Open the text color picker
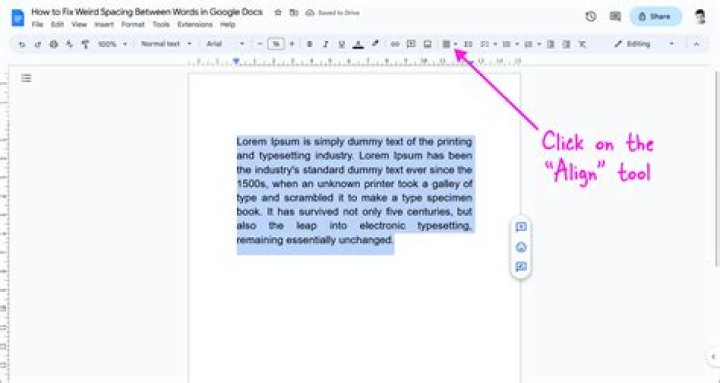The image size is (720, 383). pyautogui.click(x=358, y=44)
